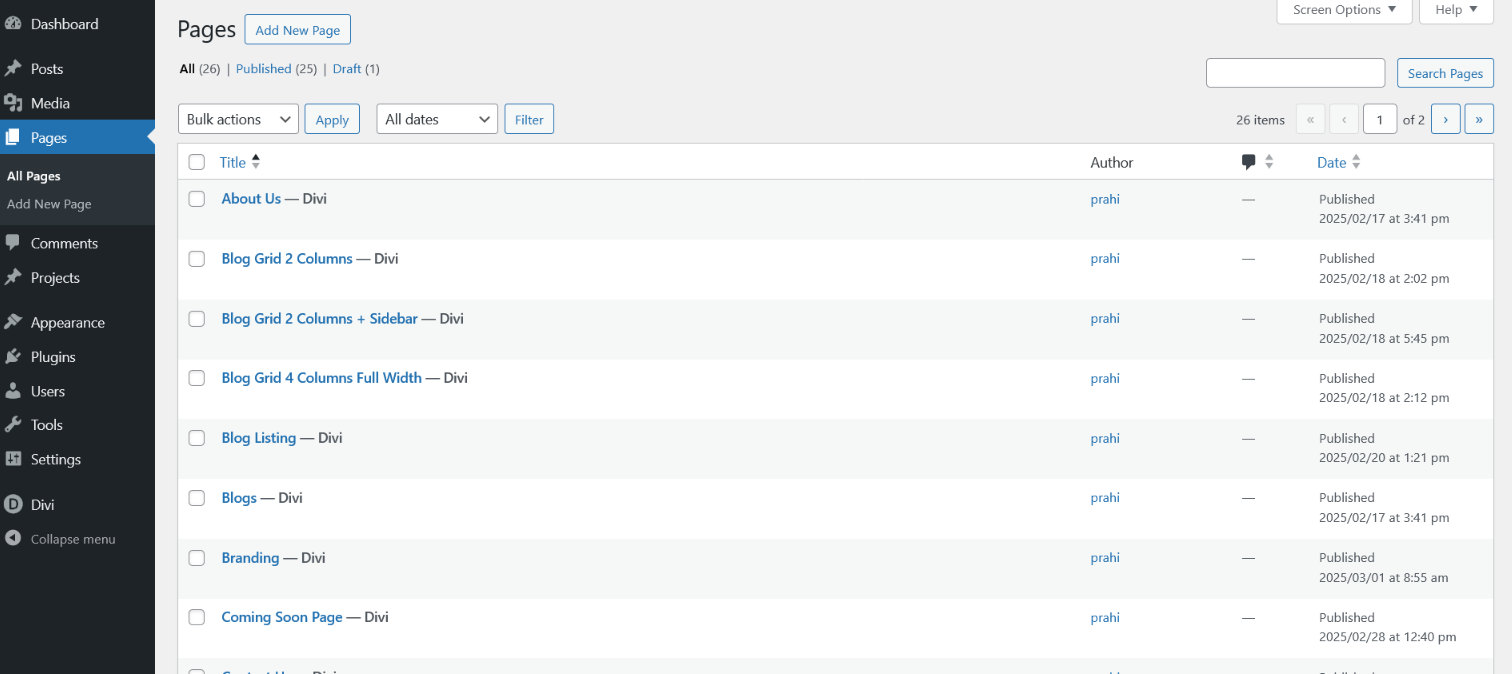Click the Search Pages button

tap(1445, 73)
